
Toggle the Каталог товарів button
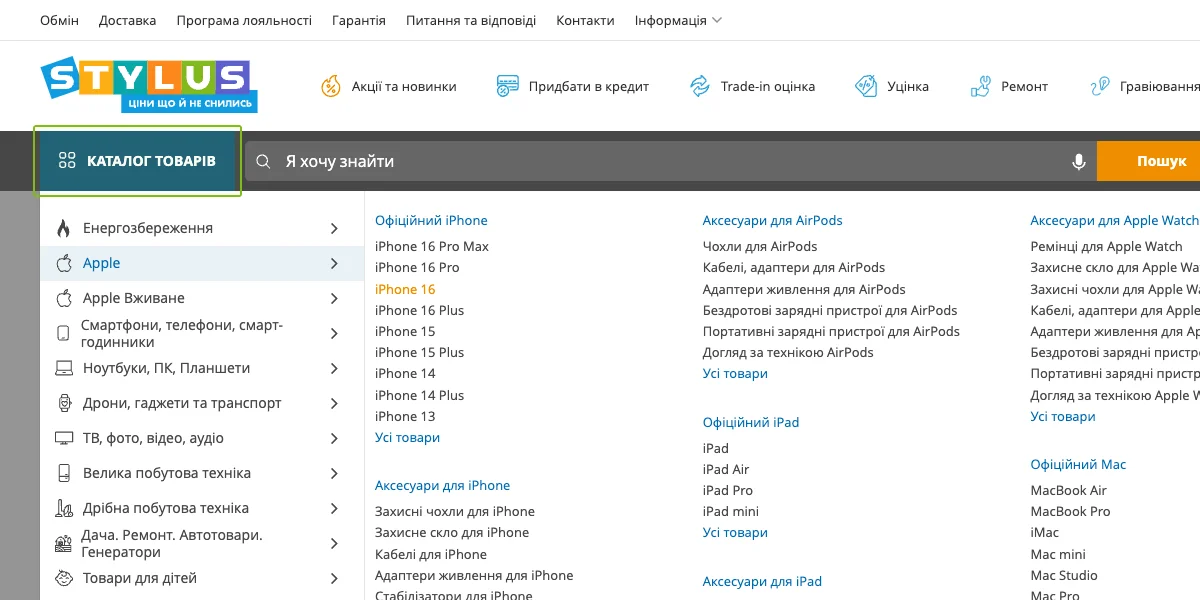coord(138,161)
